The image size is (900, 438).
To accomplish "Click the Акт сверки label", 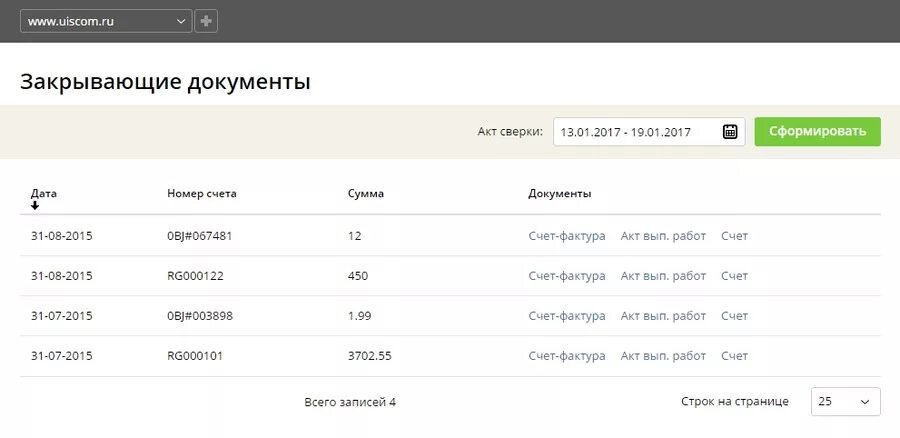I will [510, 131].
